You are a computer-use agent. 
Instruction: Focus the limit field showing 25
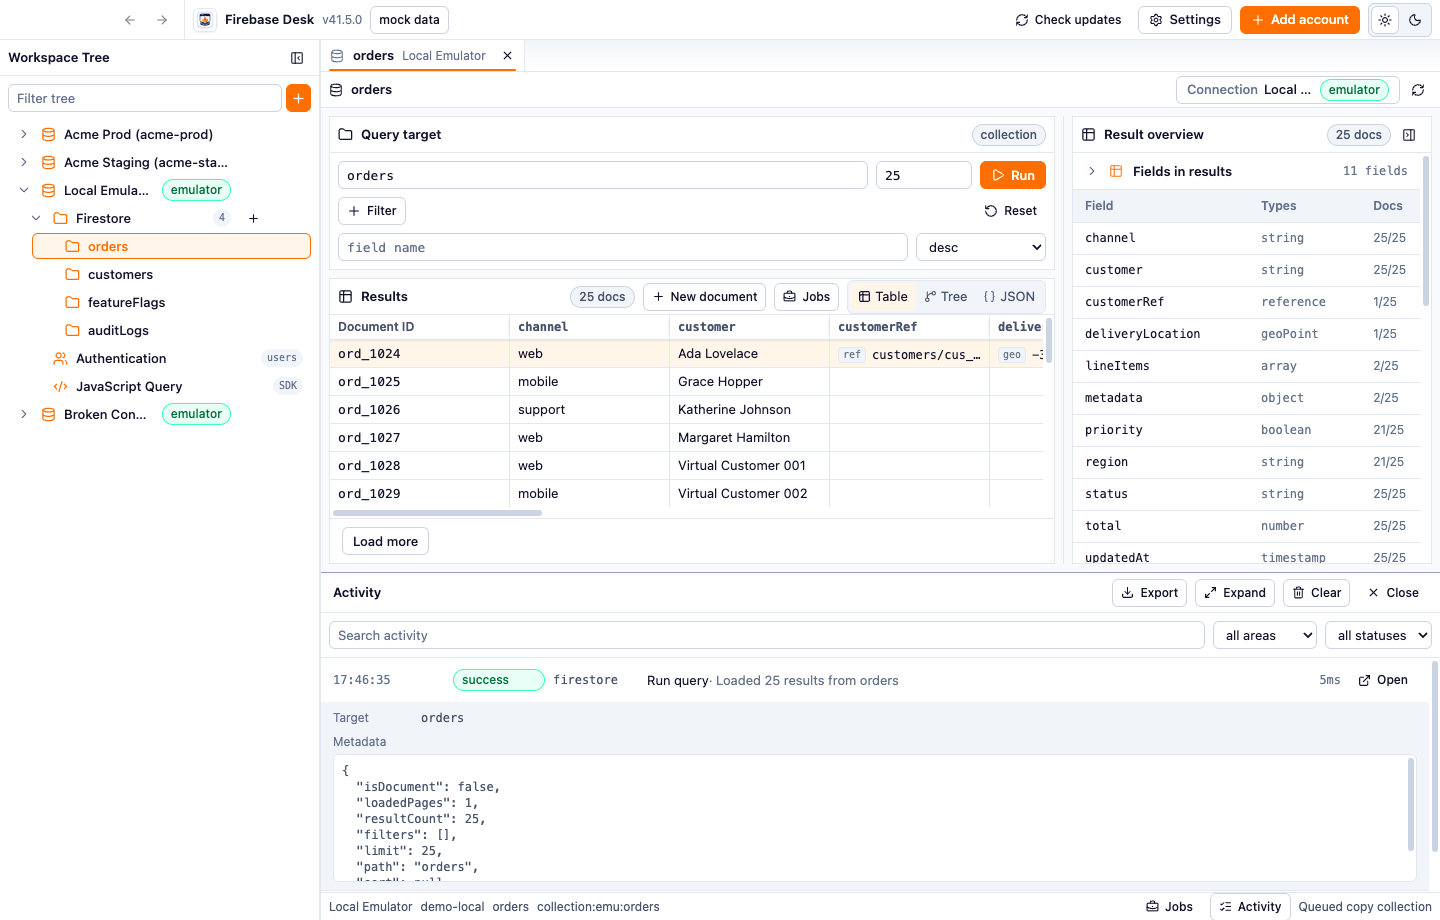(924, 175)
